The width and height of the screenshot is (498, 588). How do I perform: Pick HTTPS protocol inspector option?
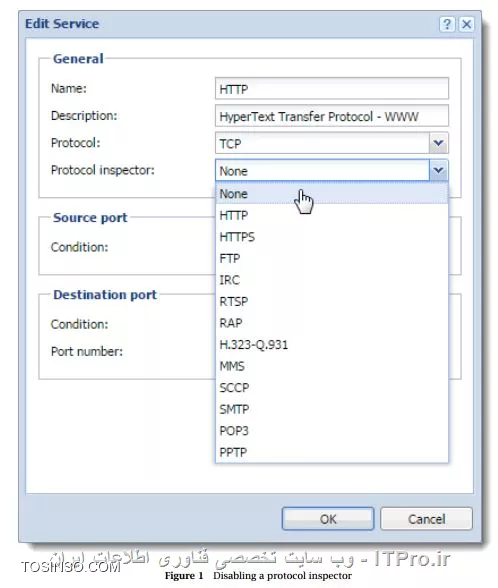[332, 237]
